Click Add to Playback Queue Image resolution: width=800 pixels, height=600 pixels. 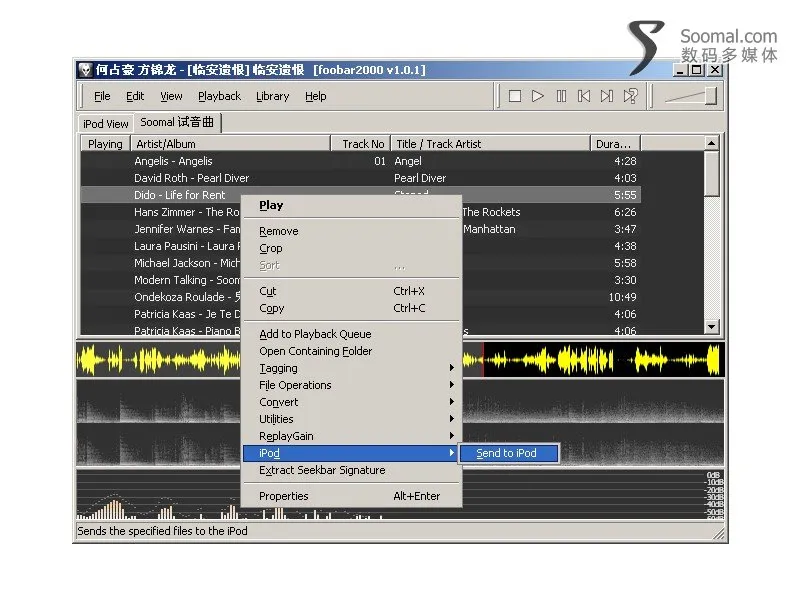click(x=352, y=334)
